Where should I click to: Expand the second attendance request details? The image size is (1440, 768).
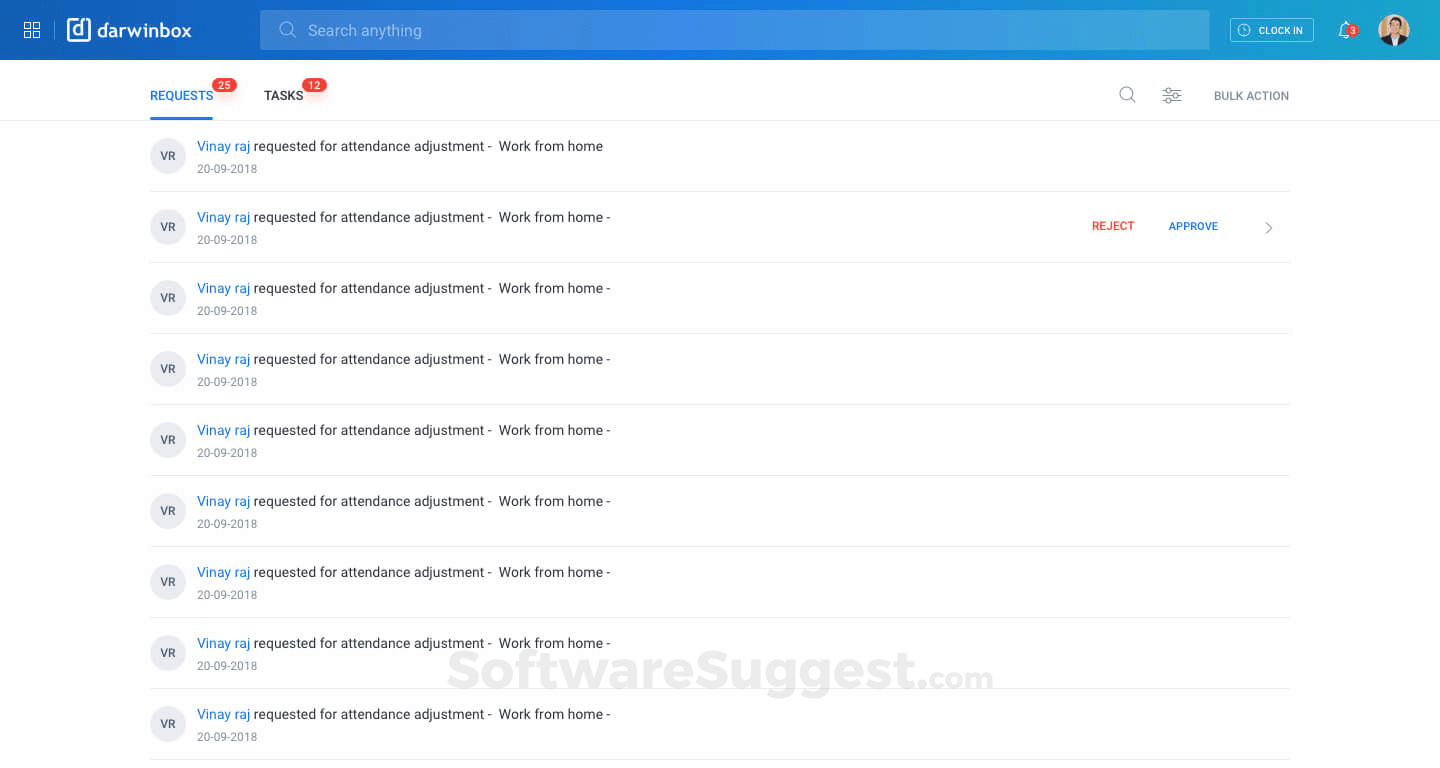click(1268, 227)
